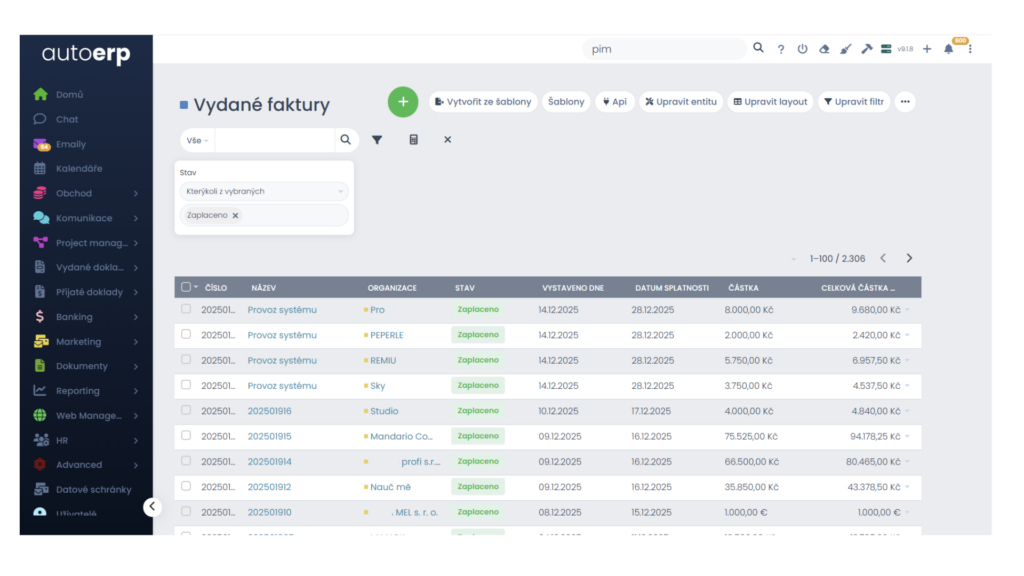The width and height of the screenshot is (1024, 576).
Task: Expand the Vše search scope dropdown
Action: pyautogui.click(x=197, y=140)
